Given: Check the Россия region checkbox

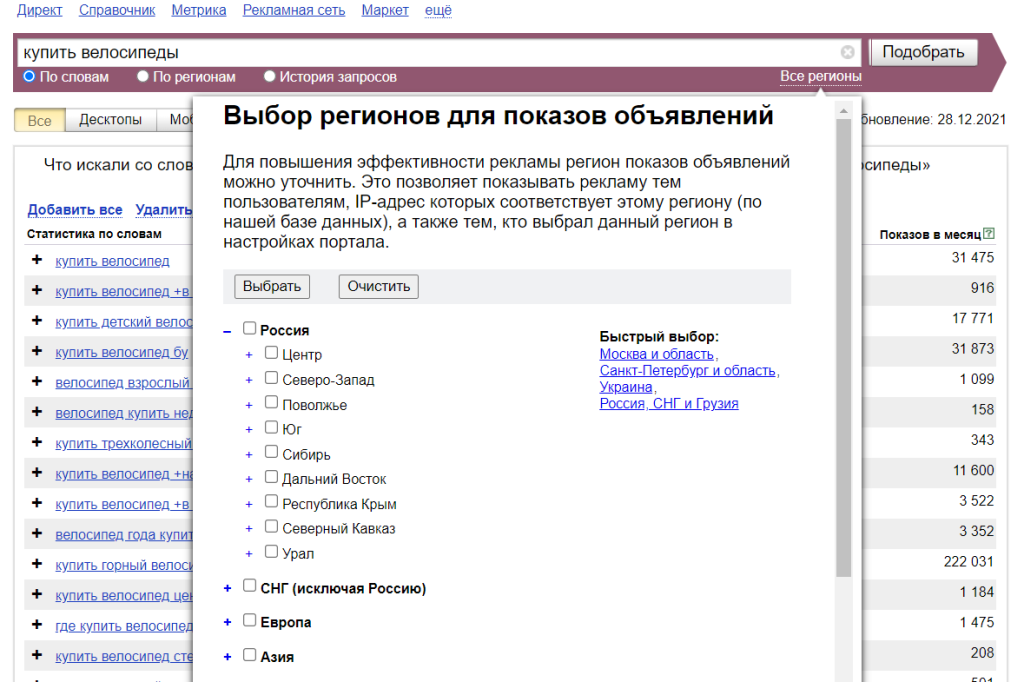Looking at the screenshot, I should [250, 328].
